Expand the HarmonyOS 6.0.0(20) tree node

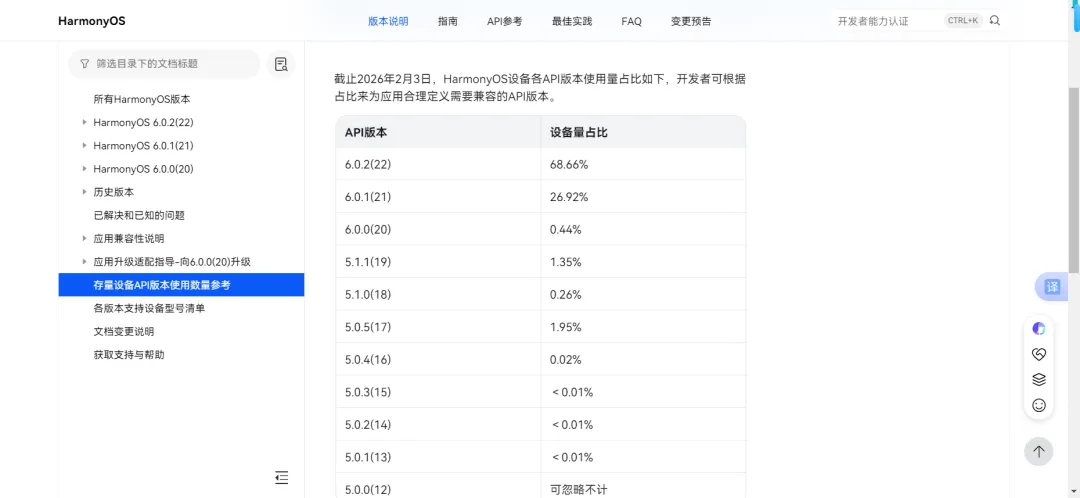tap(85, 169)
